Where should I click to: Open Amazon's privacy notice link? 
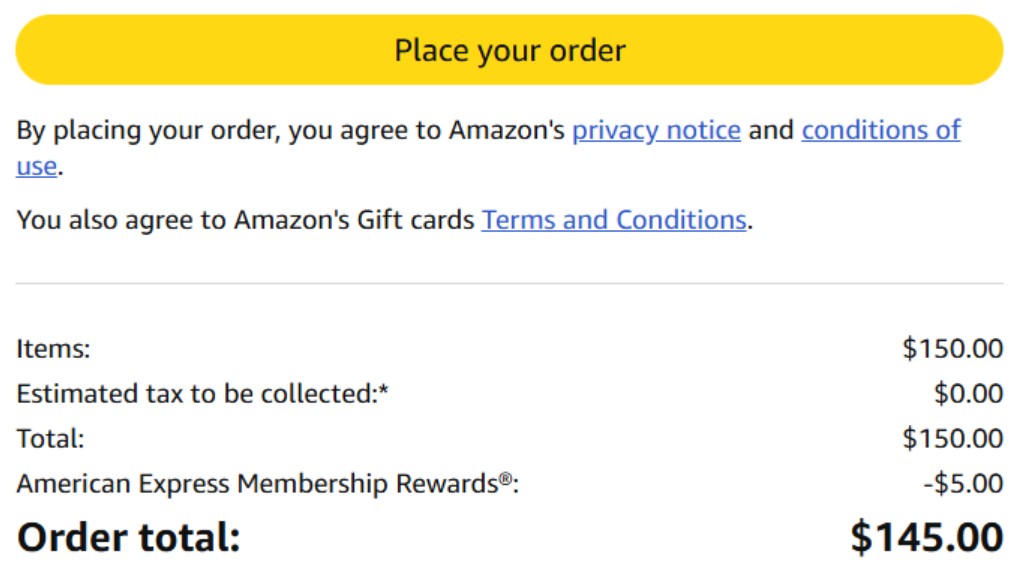(x=656, y=130)
